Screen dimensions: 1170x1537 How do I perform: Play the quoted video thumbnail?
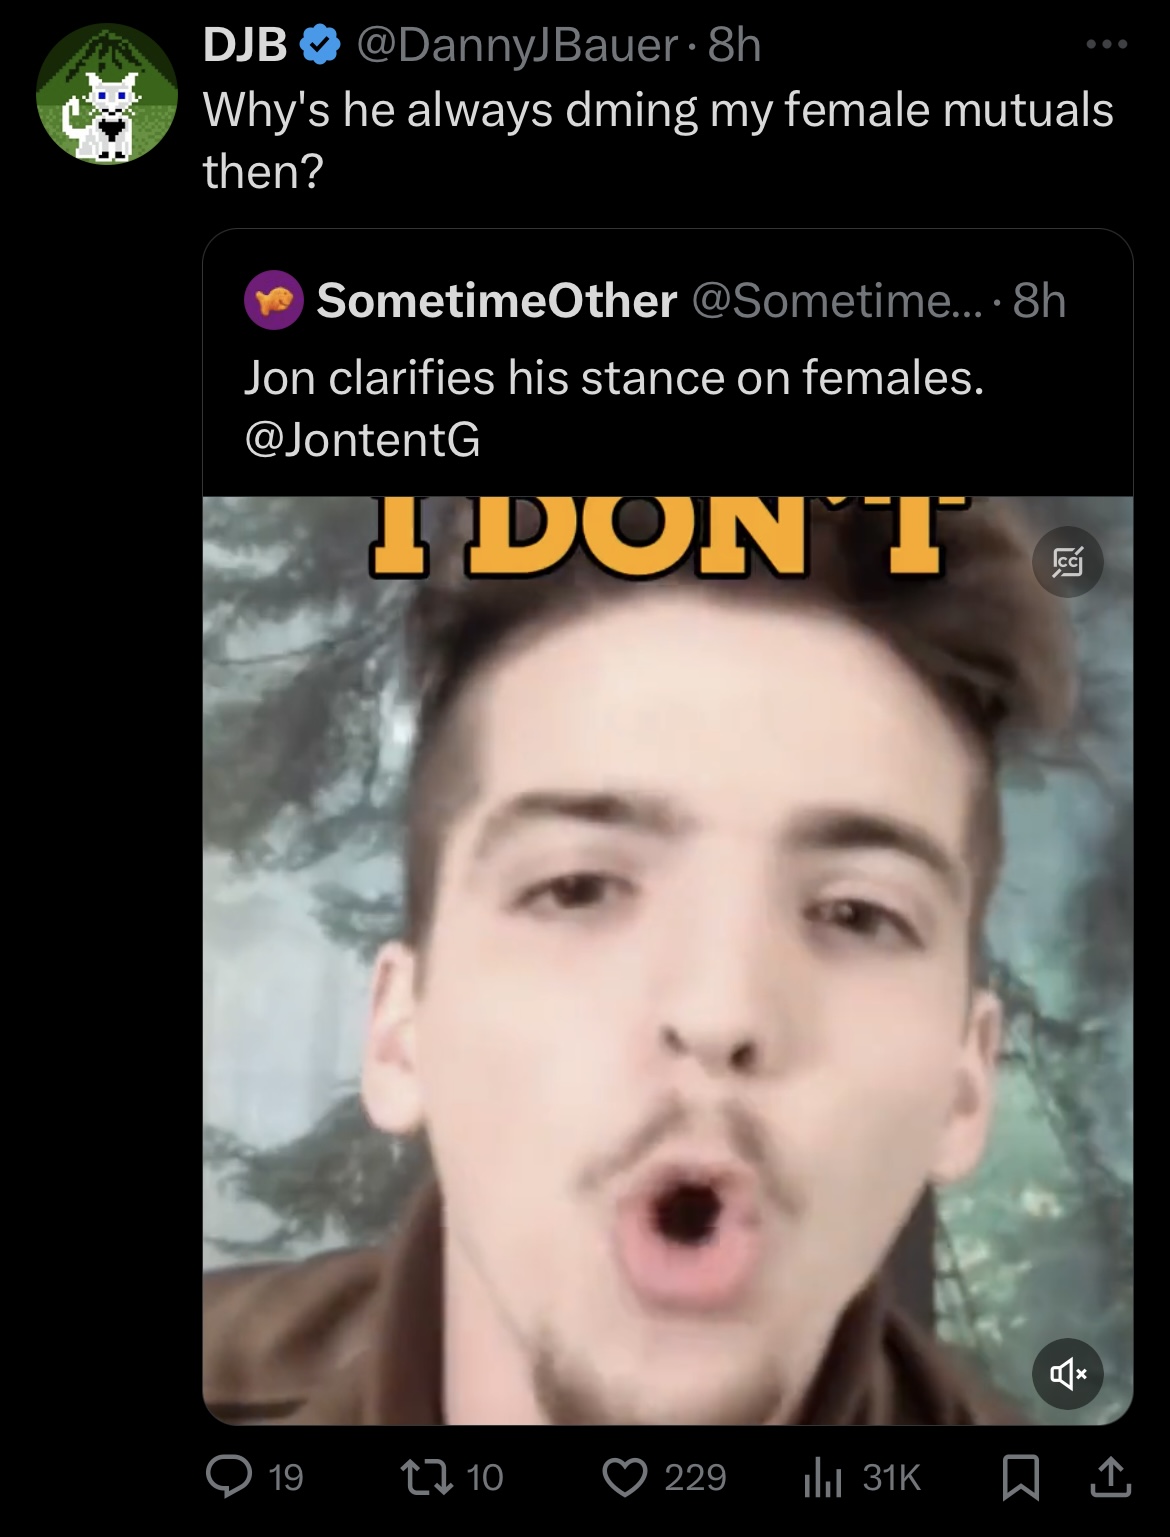tap(668, 960)
